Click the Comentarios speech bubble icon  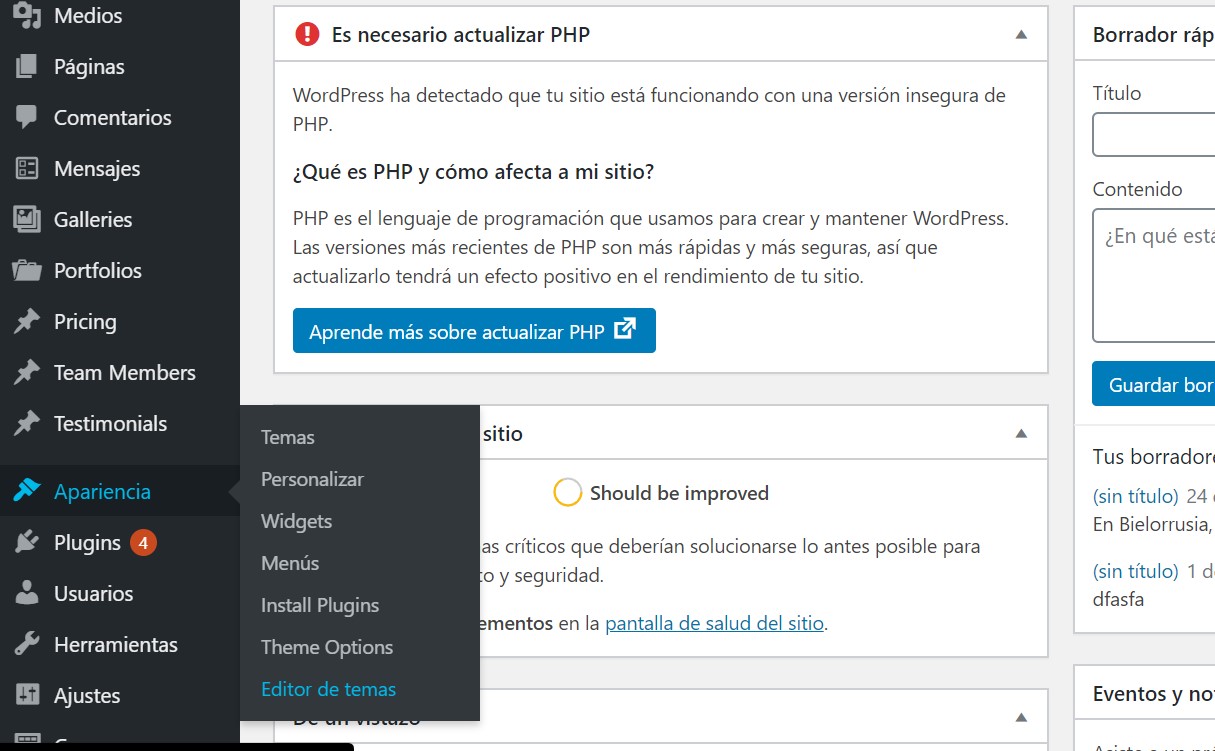27,117
